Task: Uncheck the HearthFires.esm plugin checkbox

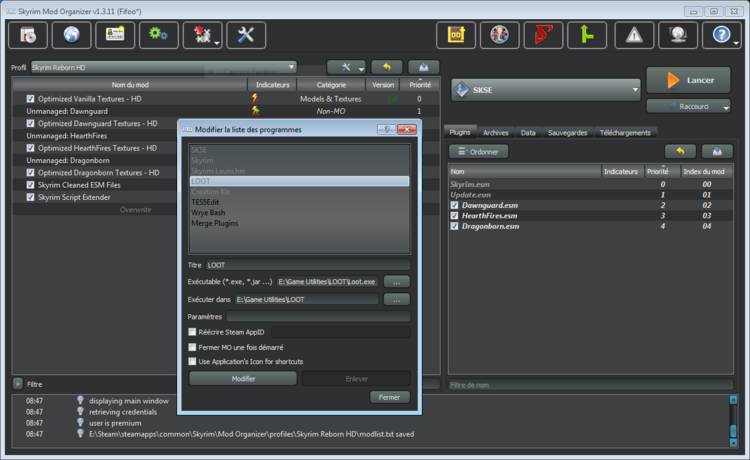Action: [x=454, y=216]
